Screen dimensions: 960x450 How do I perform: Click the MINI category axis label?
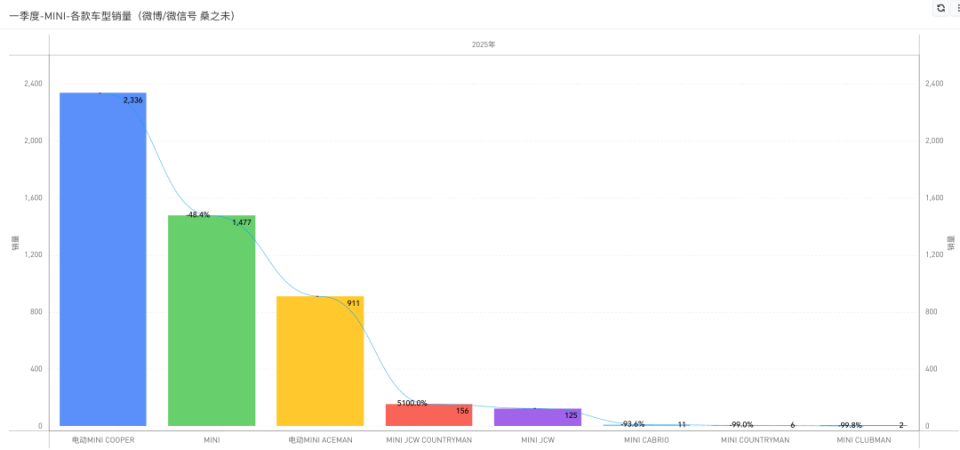pos(212,440)
